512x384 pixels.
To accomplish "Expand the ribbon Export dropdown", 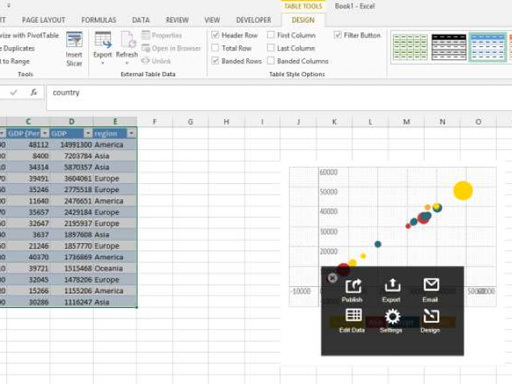I will point(103,63).
